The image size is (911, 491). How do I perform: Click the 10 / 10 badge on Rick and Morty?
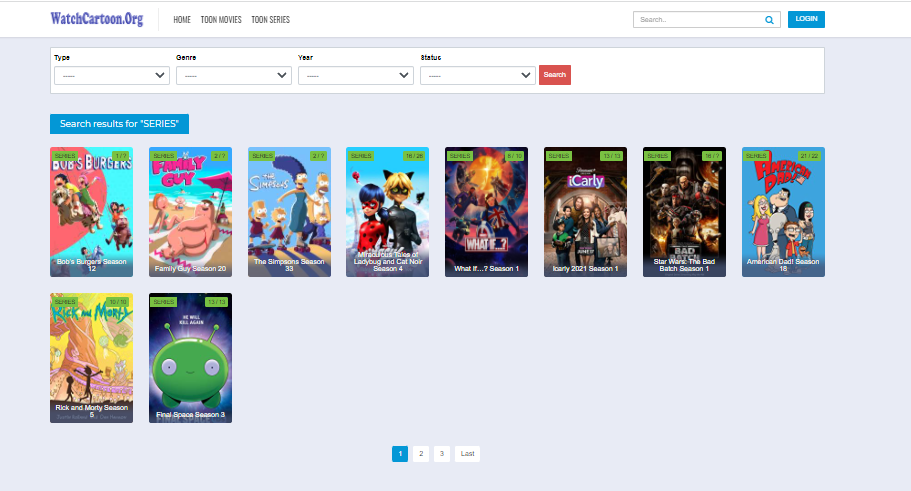118,302
